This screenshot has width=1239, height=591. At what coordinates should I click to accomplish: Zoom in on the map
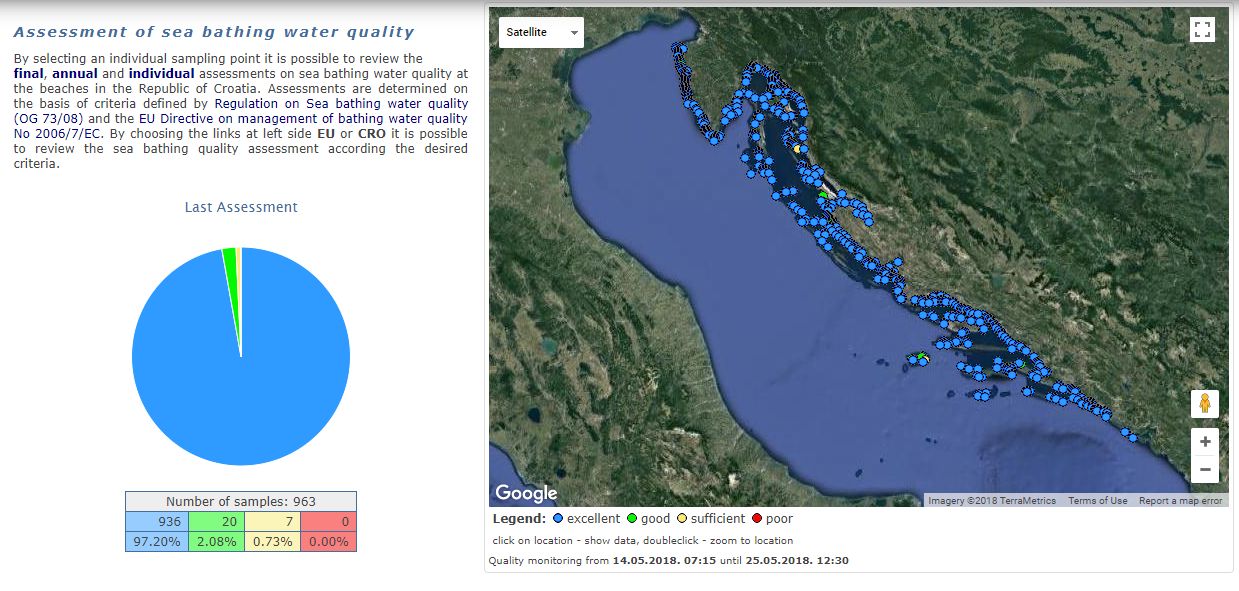coord(1204,441)
